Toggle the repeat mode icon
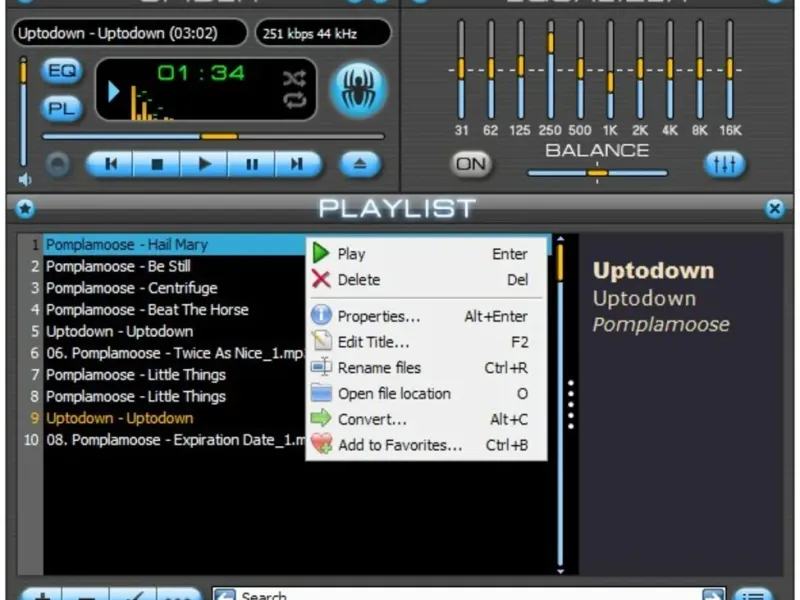800x600 pixels. tap(294, 100)
